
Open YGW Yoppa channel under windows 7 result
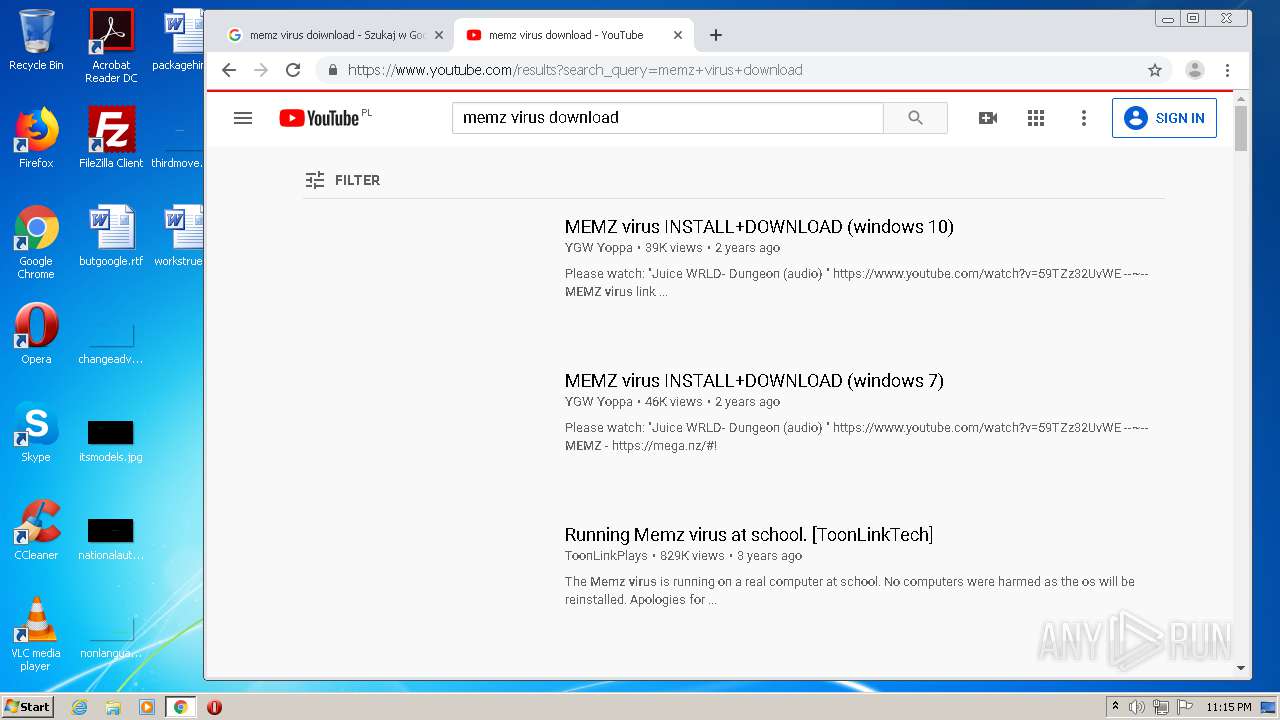(x=598, y=402)
